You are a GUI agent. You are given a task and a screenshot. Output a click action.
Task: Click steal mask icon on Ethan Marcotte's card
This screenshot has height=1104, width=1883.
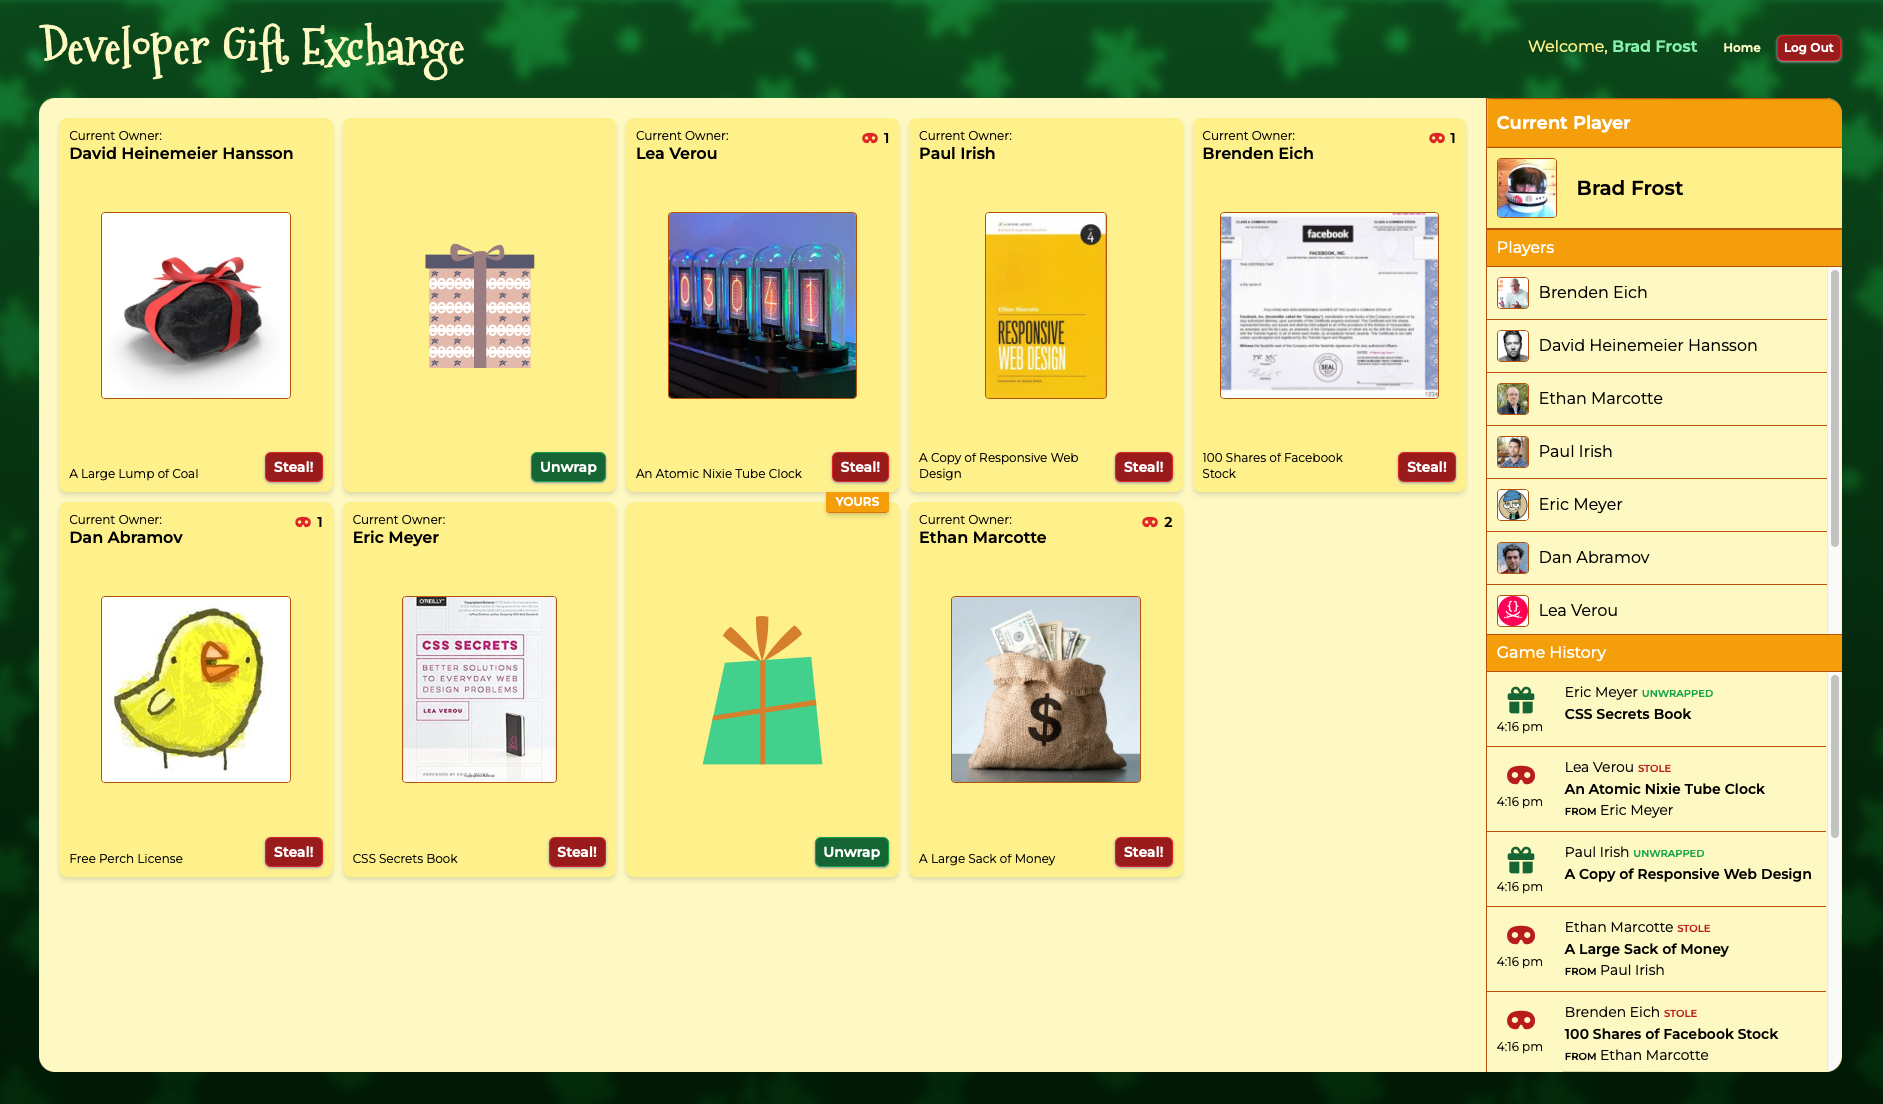(x=1150, y=523)
